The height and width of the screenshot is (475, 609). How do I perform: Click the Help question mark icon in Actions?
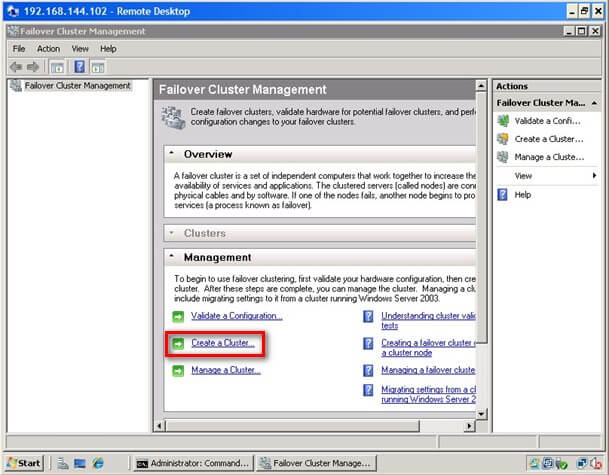click(x=502, y=194)
